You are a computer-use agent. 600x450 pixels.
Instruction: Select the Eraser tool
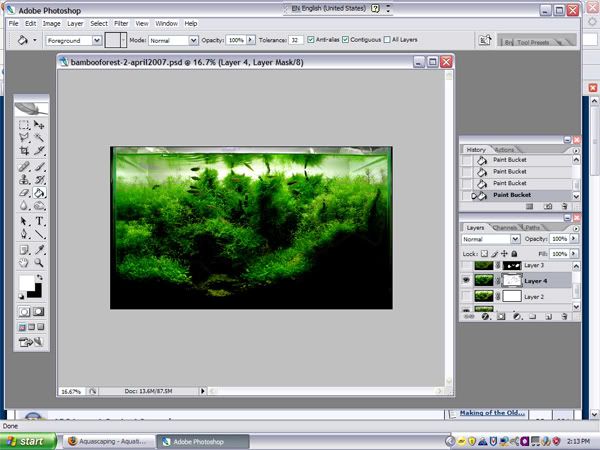[24, 193]
